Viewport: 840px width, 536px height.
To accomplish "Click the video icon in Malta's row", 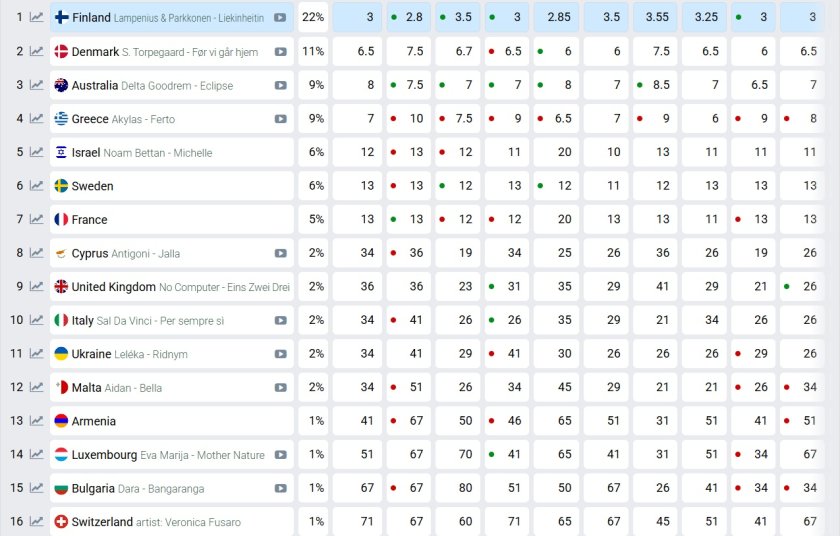I will point(281,387).
